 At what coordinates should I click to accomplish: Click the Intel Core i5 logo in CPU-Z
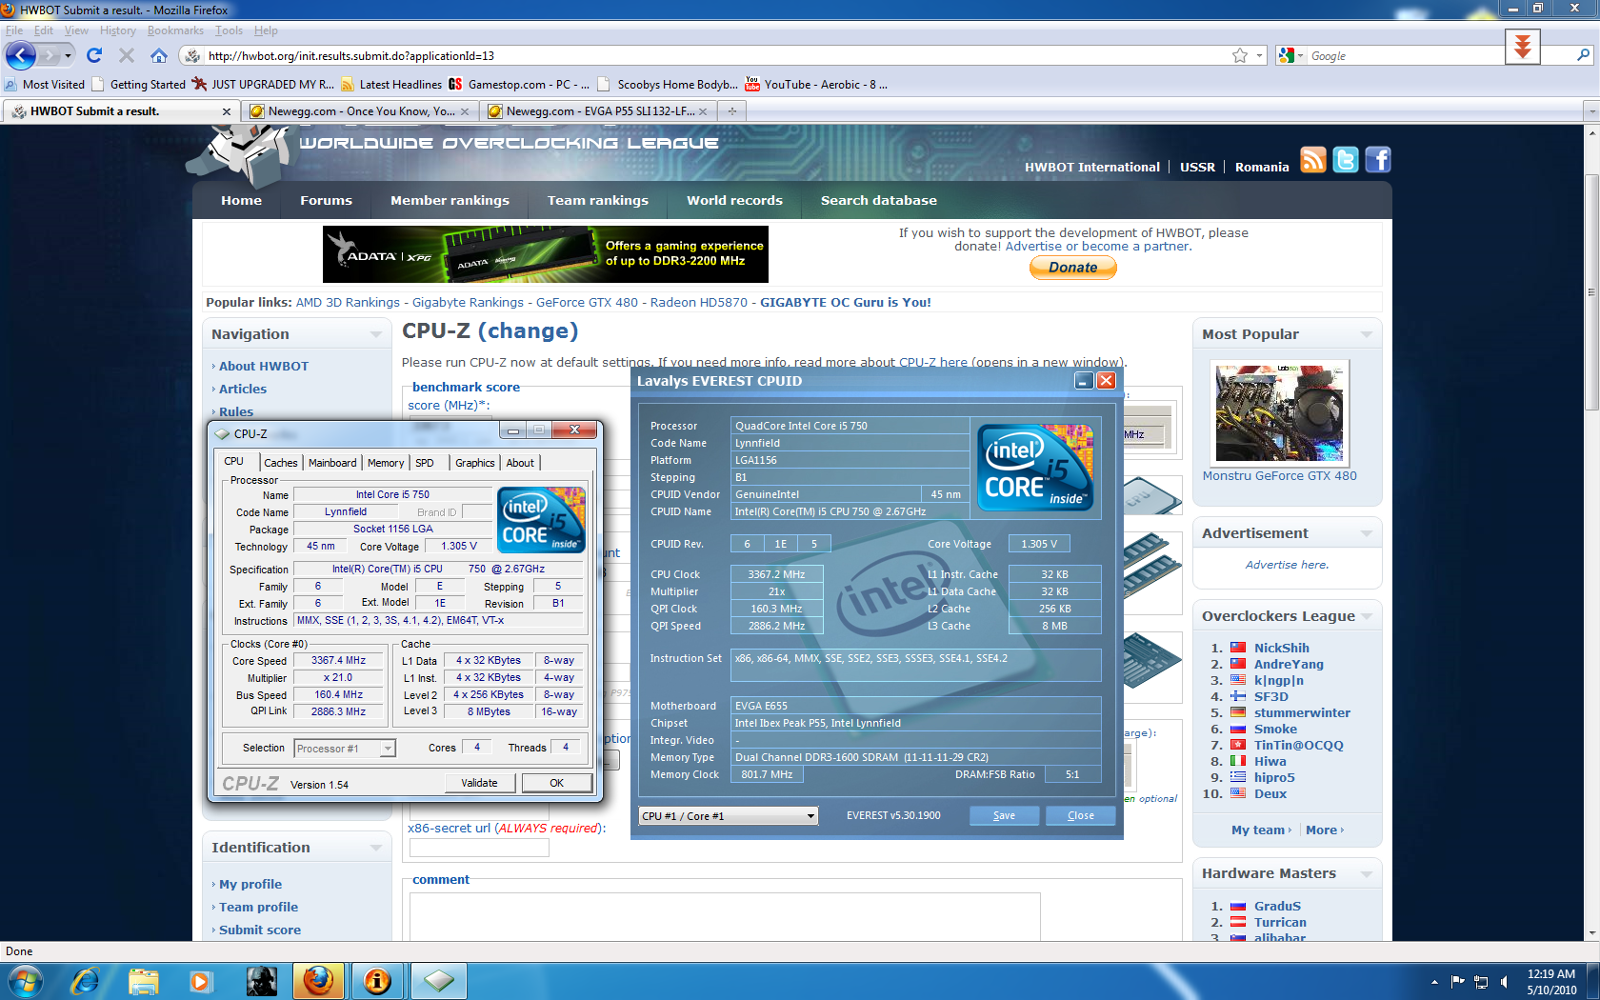coord(541,520)
